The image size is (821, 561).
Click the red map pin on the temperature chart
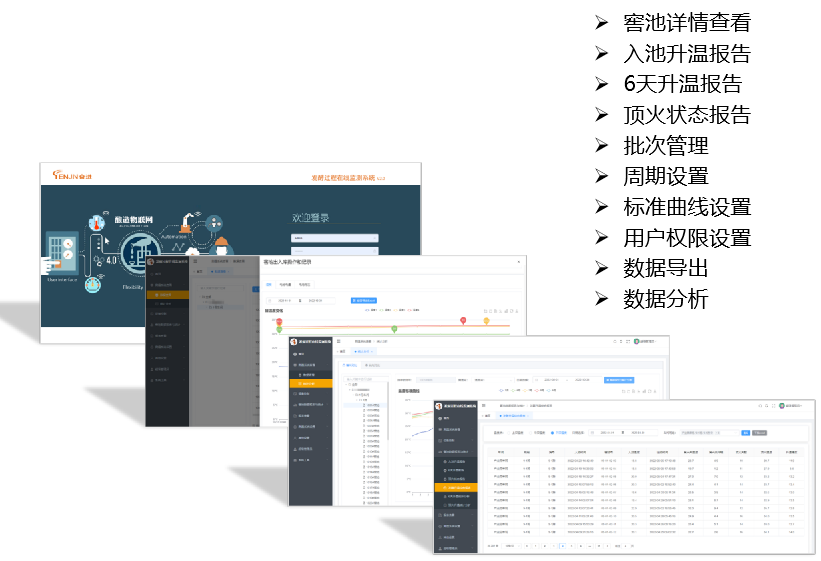tap(463, 320)
